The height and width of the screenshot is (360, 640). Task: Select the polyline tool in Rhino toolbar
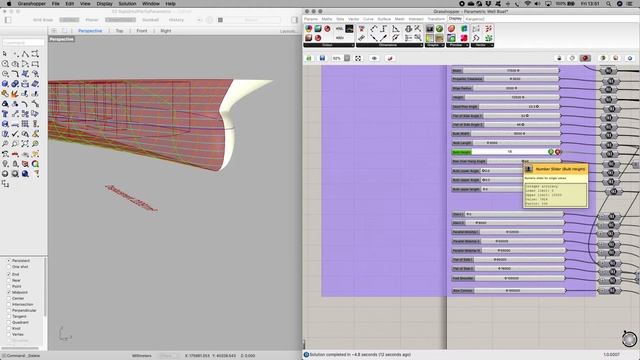25,54
